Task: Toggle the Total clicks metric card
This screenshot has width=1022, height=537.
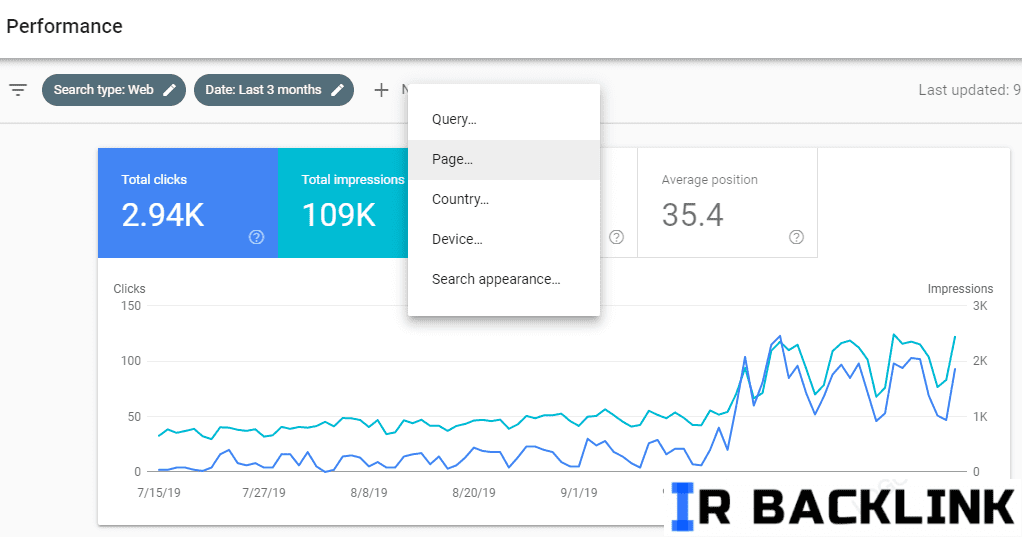Action: 187,202
